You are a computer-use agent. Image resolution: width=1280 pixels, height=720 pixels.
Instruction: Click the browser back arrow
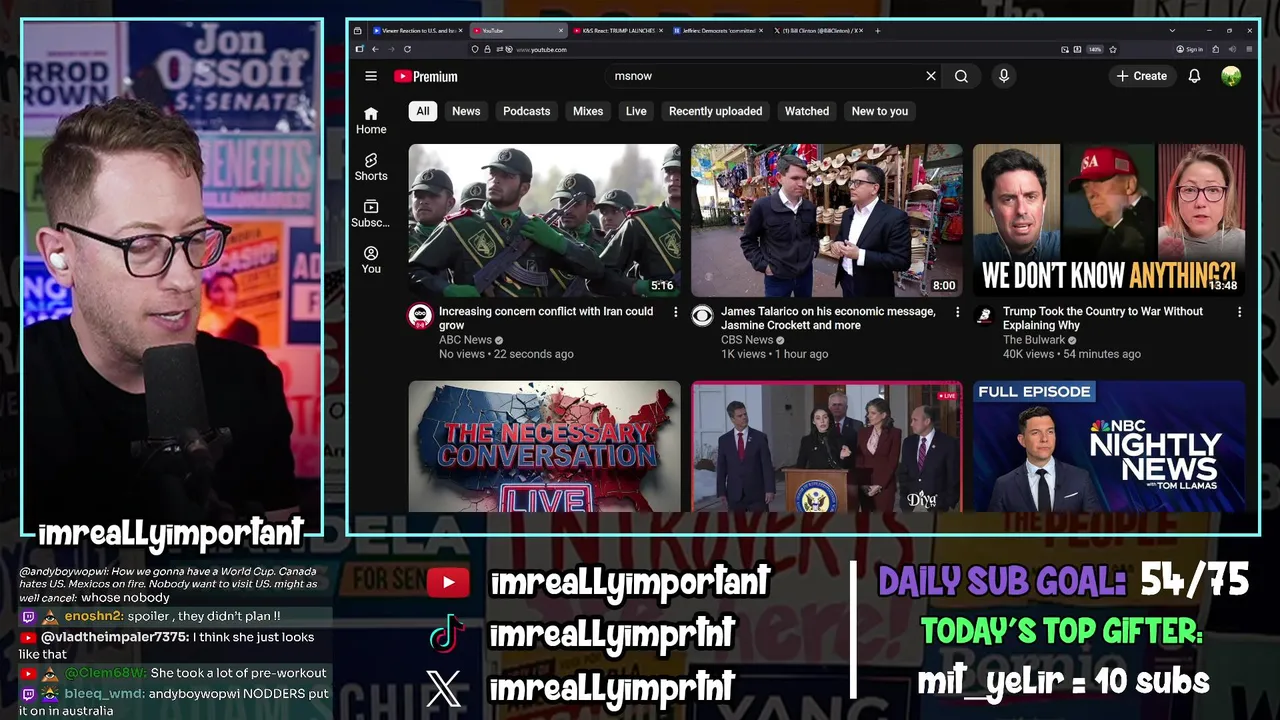[x=375, y=49]
